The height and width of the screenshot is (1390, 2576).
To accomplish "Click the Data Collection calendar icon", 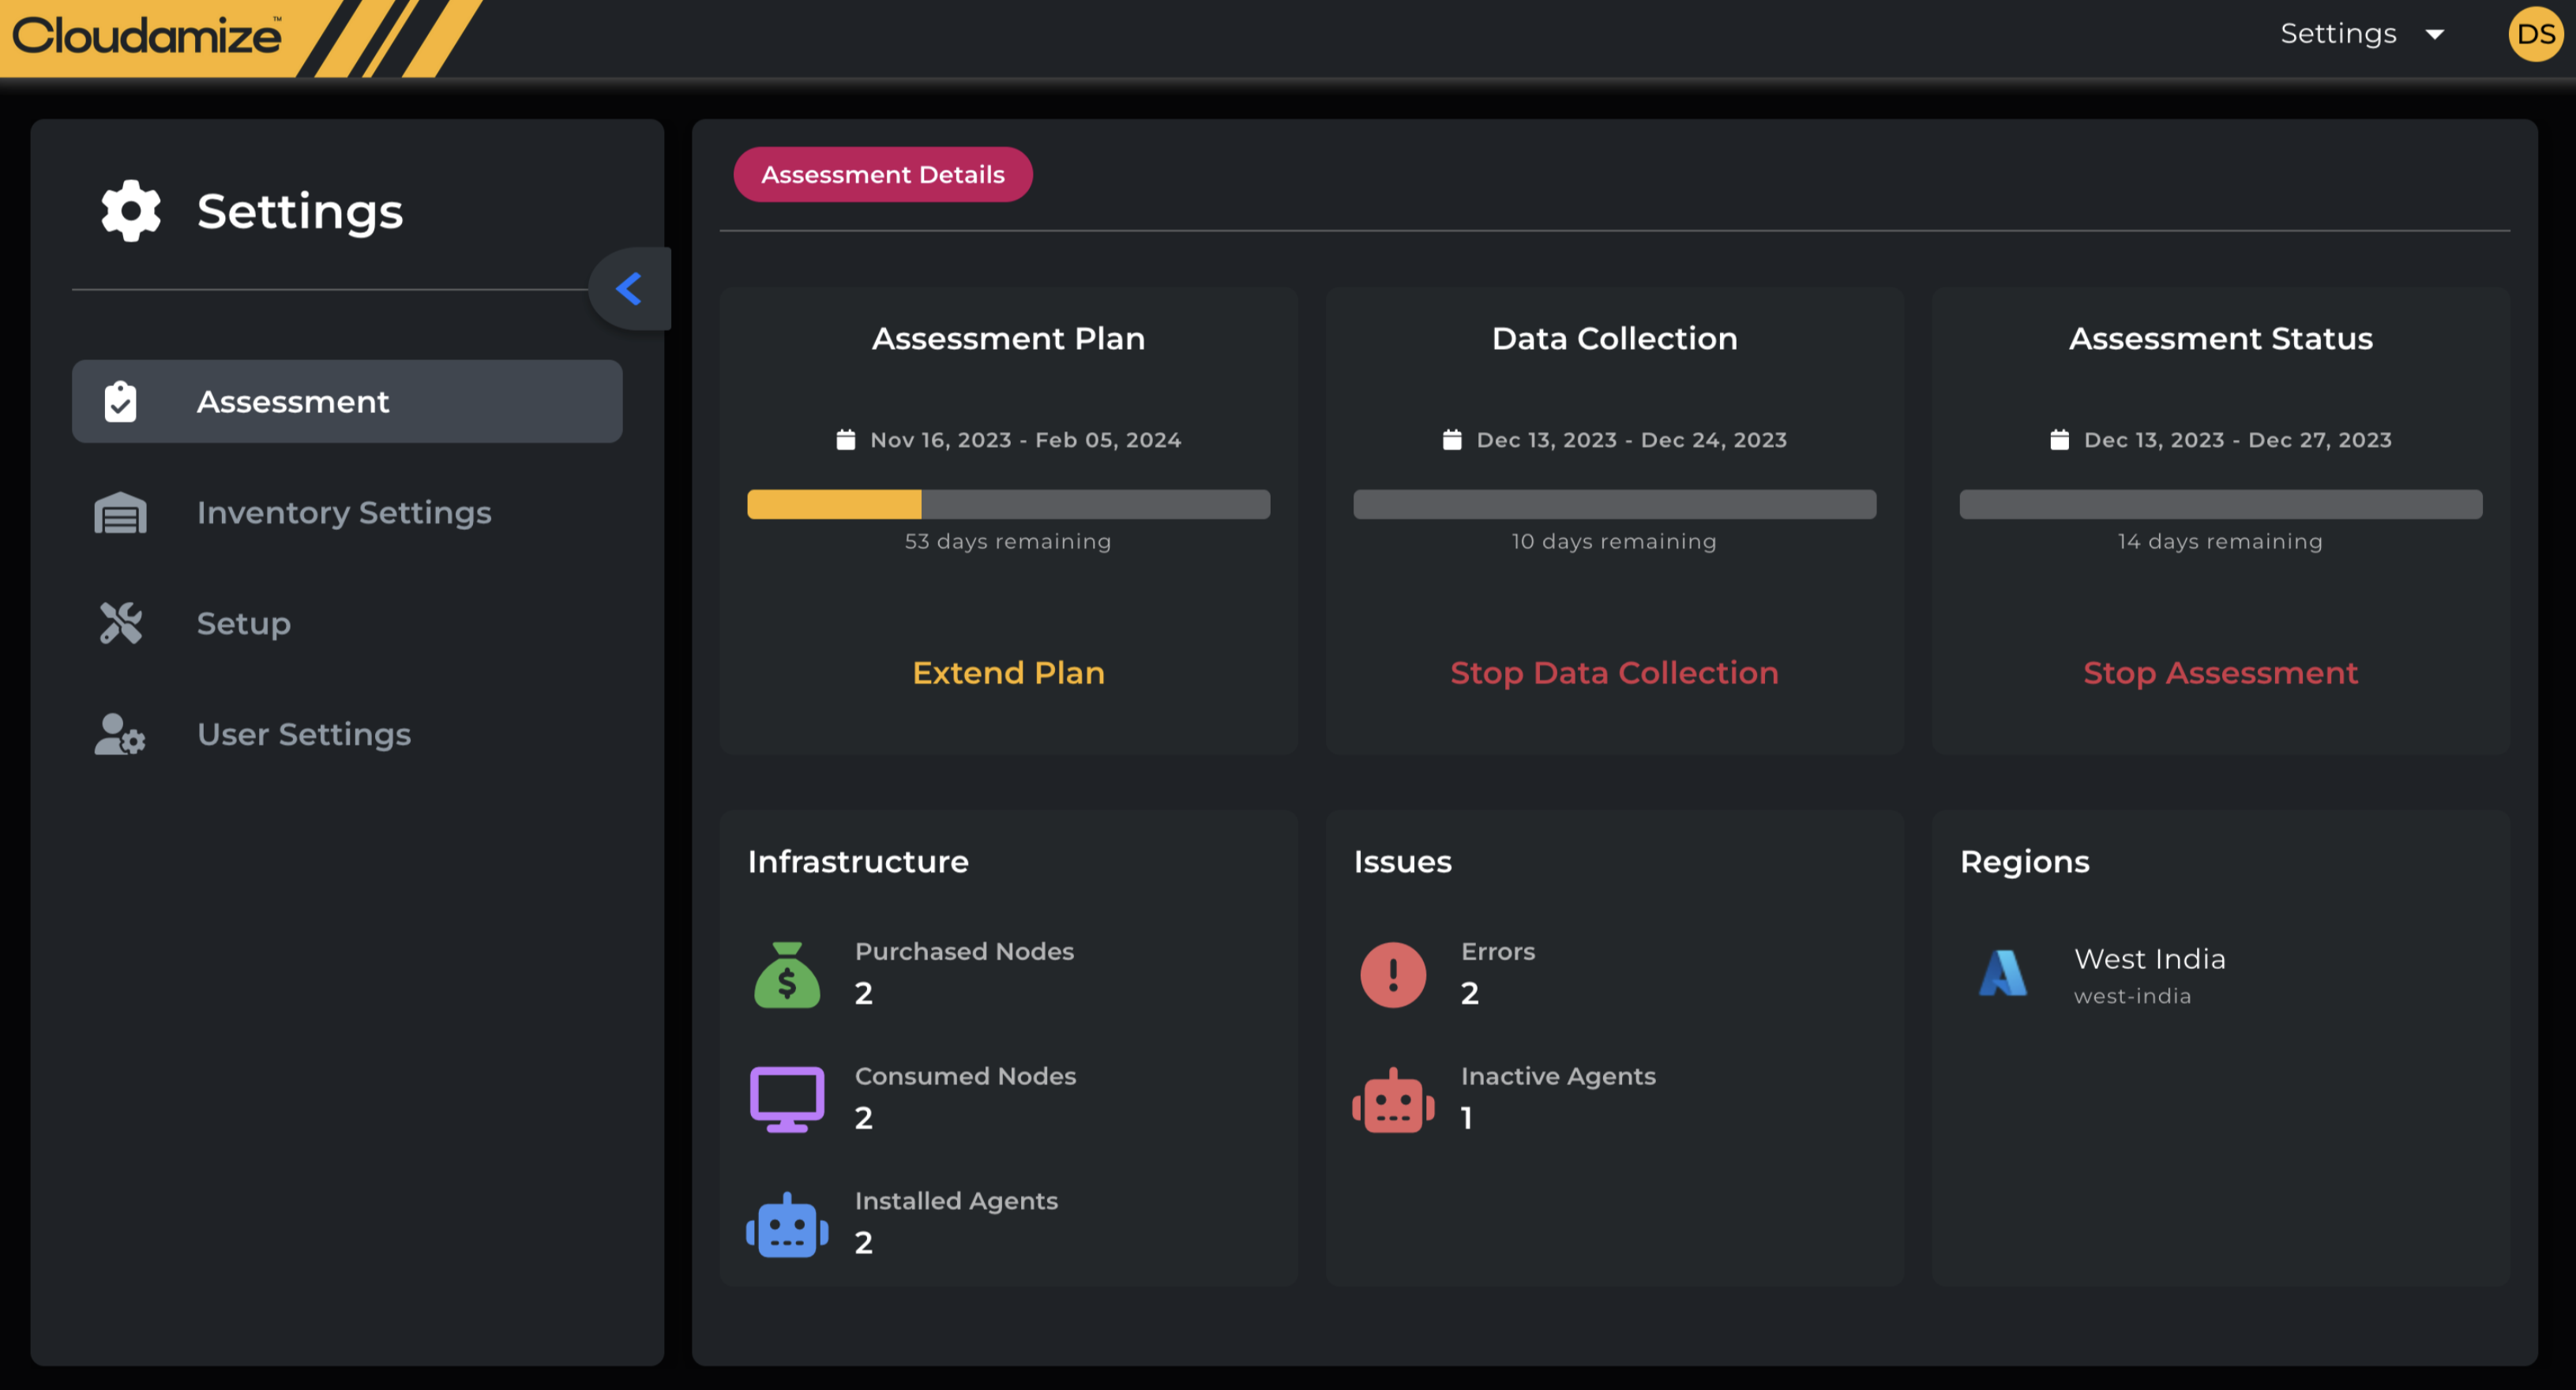I will coord(1452,440).
